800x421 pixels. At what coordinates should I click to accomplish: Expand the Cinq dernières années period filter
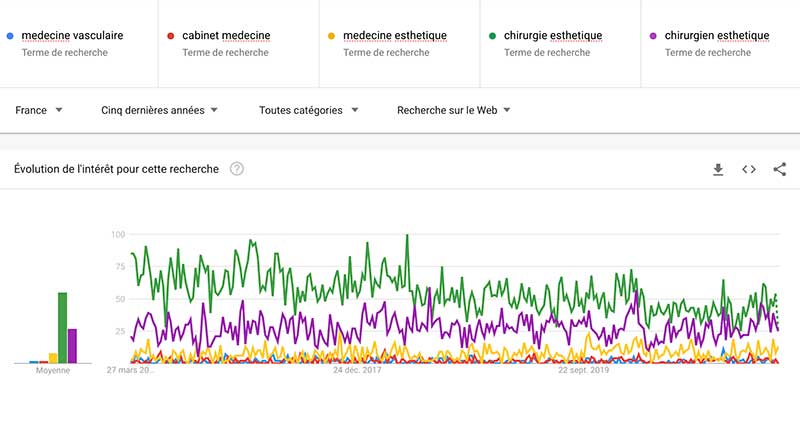coord(160,110)
